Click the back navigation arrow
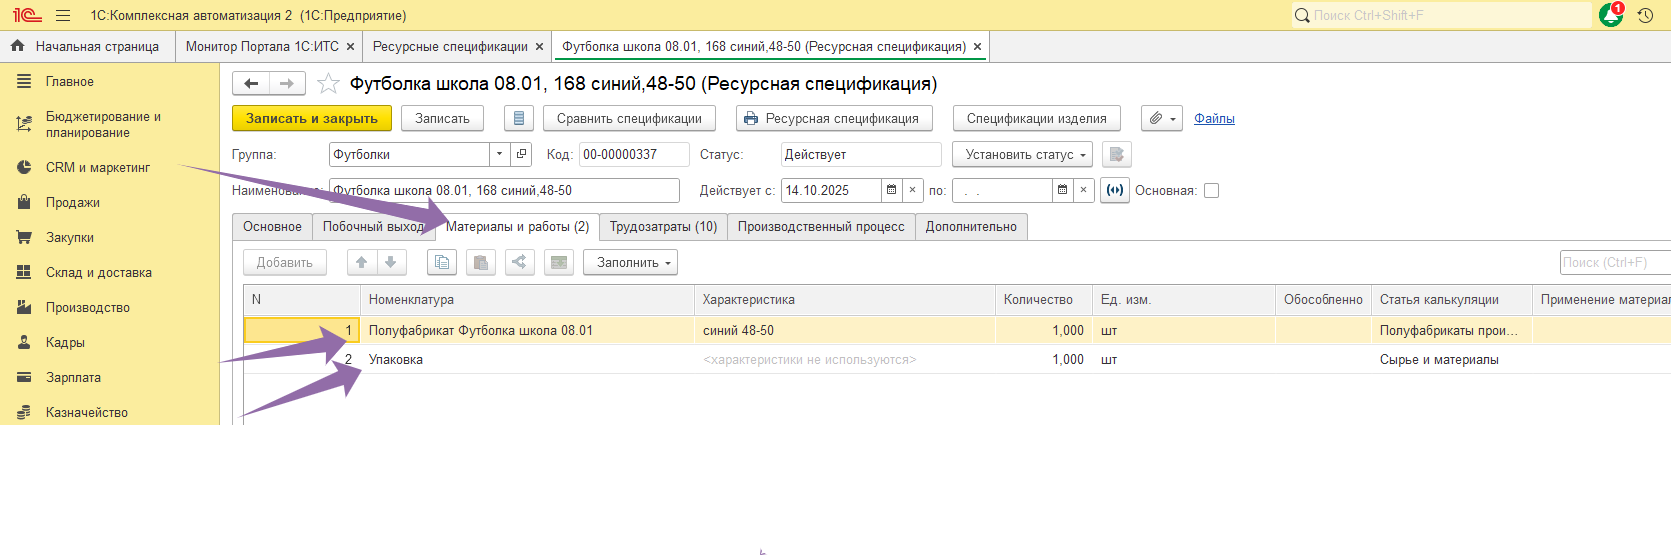Screen dimensions: 1671x555 tap(251, 84)
